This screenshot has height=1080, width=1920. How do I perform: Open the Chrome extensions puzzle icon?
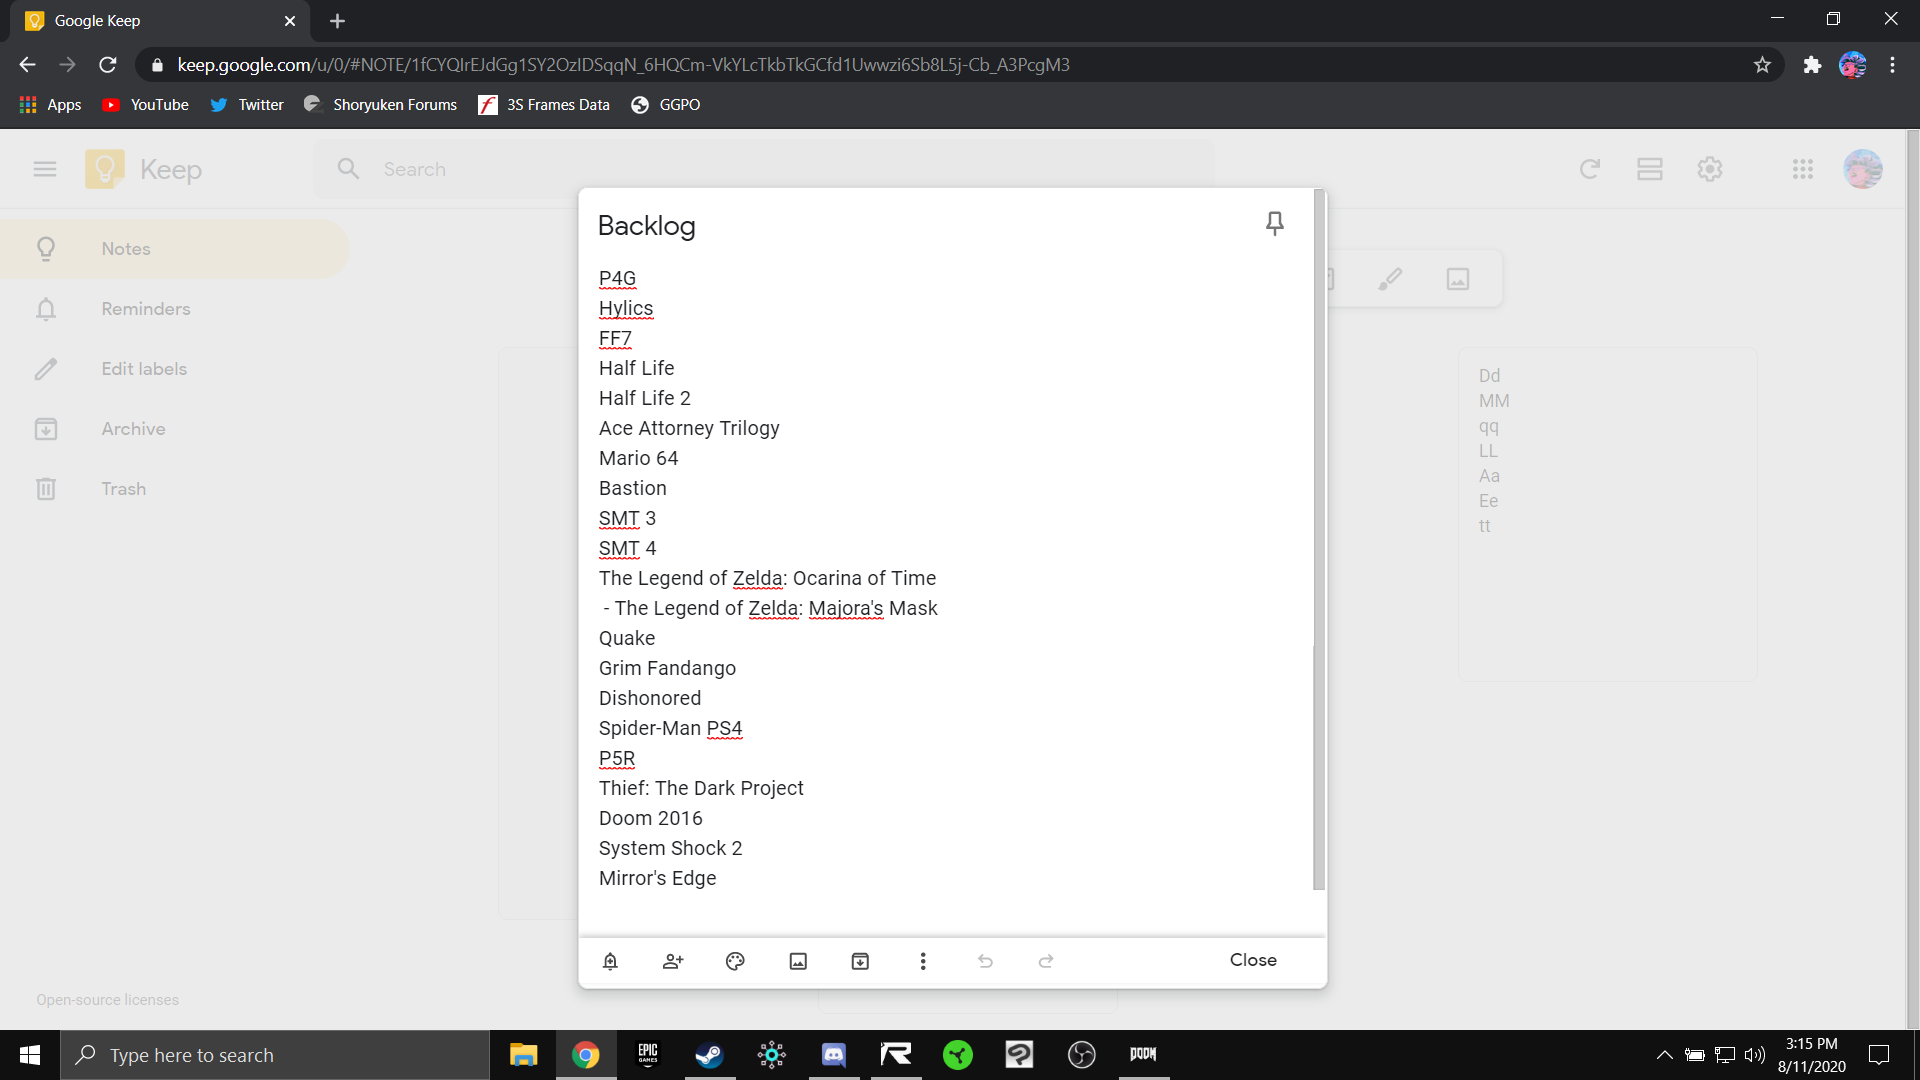tap(1812, 65)
